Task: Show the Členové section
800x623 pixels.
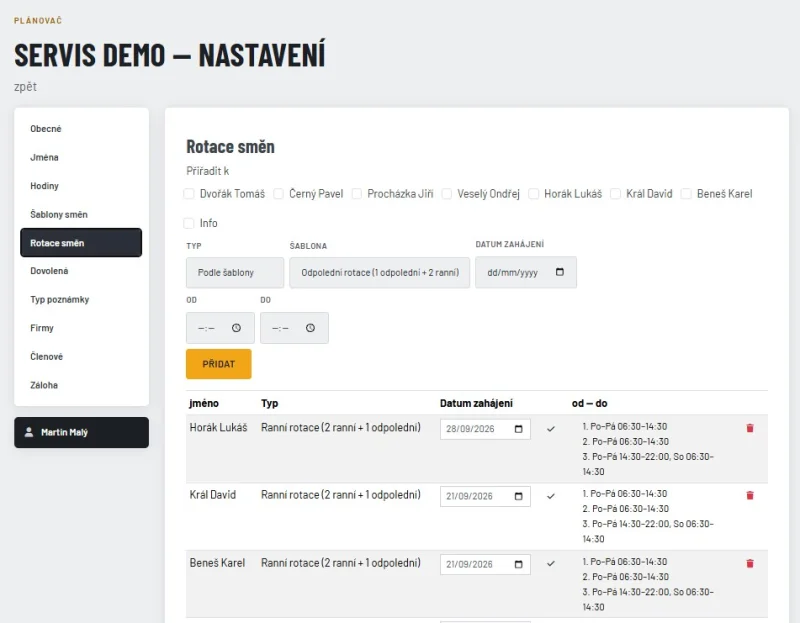Action: click(x=81, y=357)
